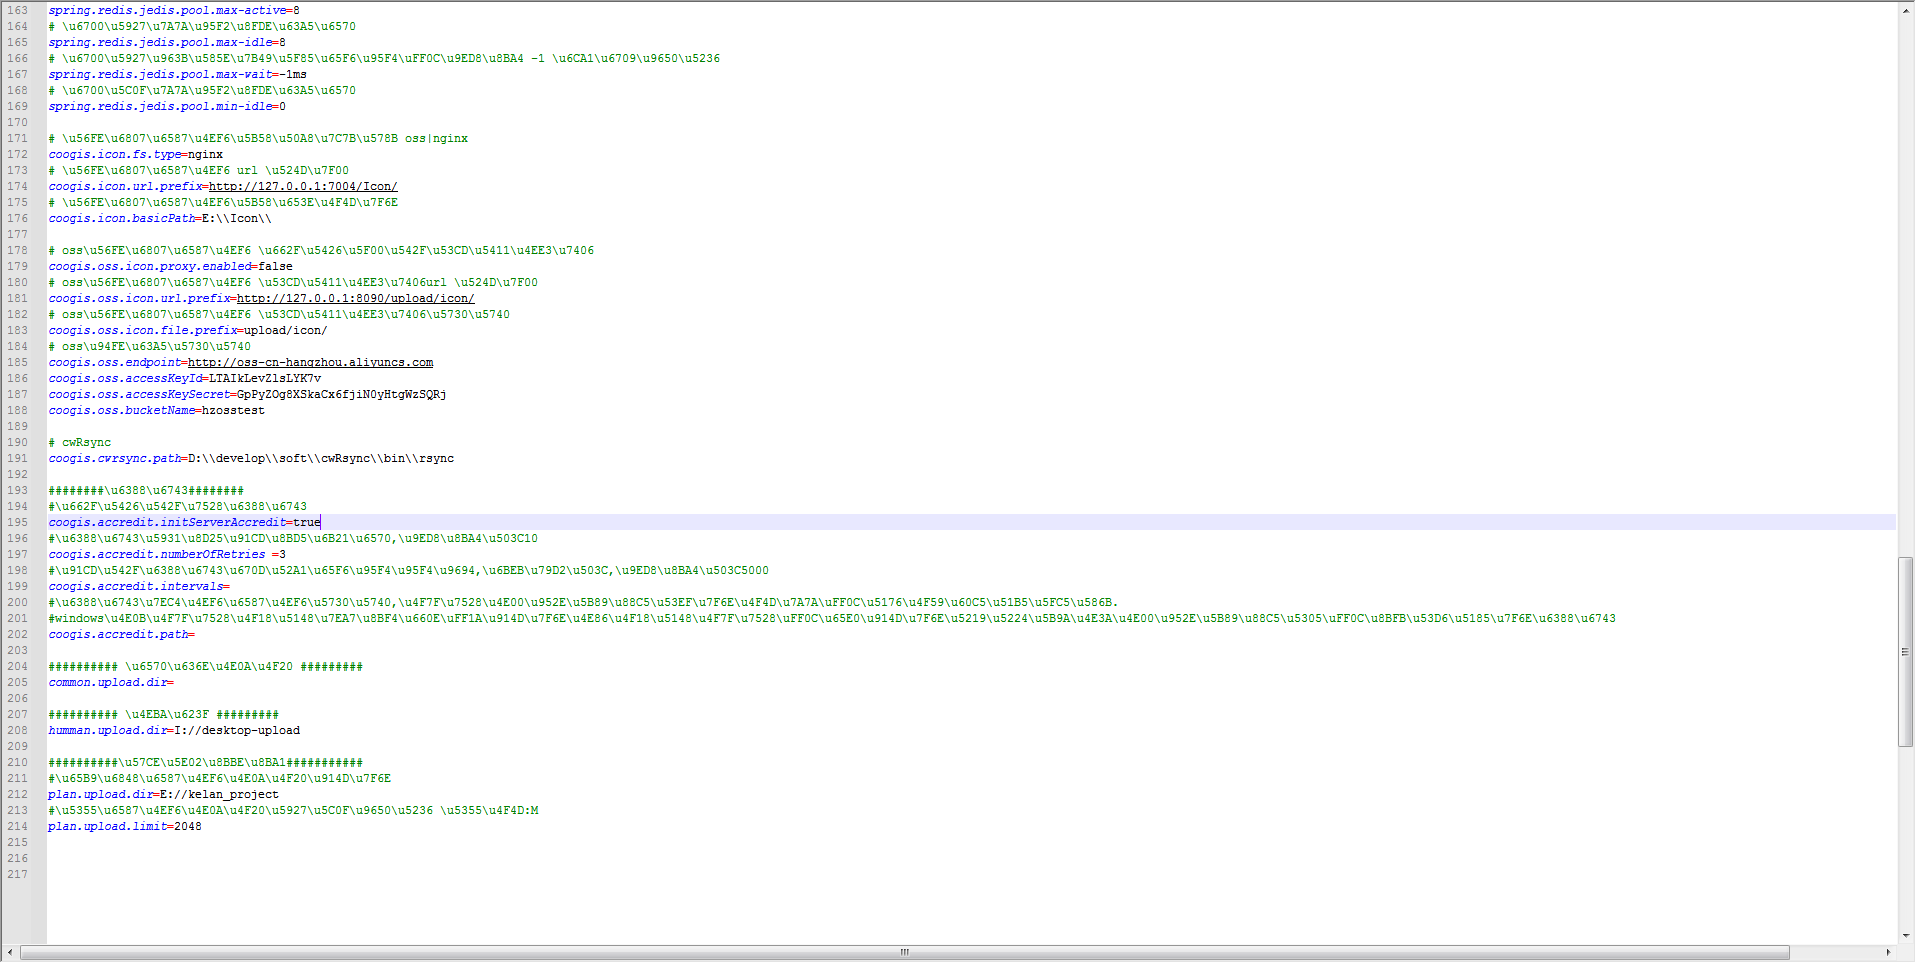Click line number 217 in the gutter
This screenshot has width=1916, height=963.
(x=17, y=874)
